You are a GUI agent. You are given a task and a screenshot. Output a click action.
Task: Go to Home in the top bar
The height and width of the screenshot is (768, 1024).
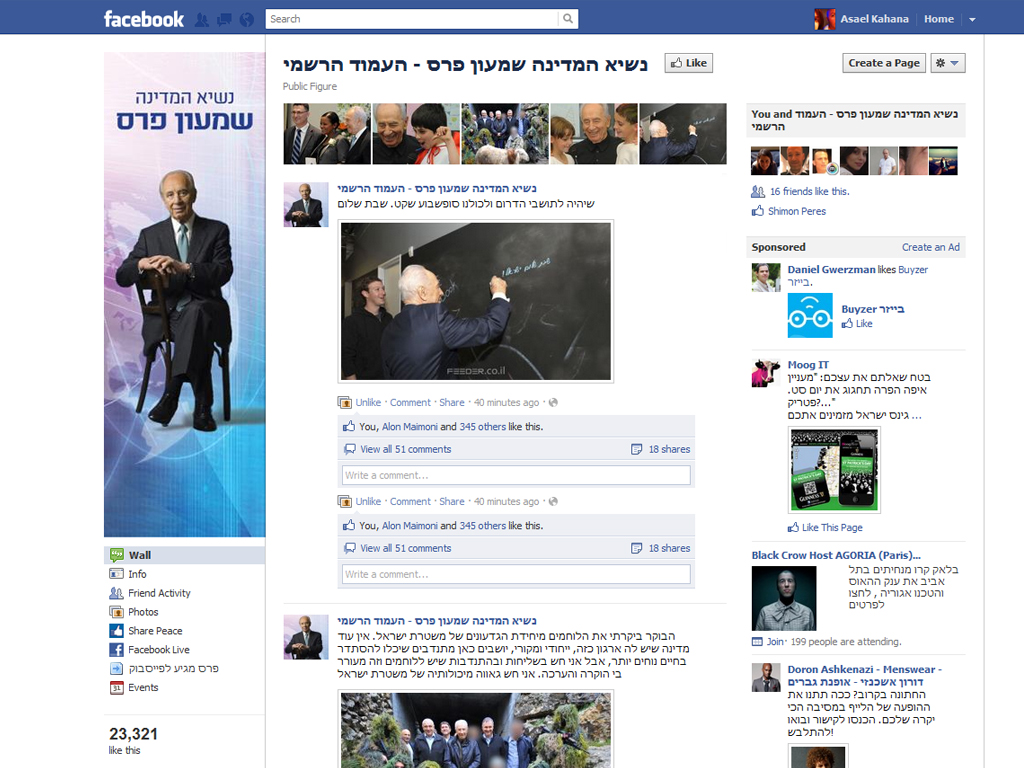(938, 19)
